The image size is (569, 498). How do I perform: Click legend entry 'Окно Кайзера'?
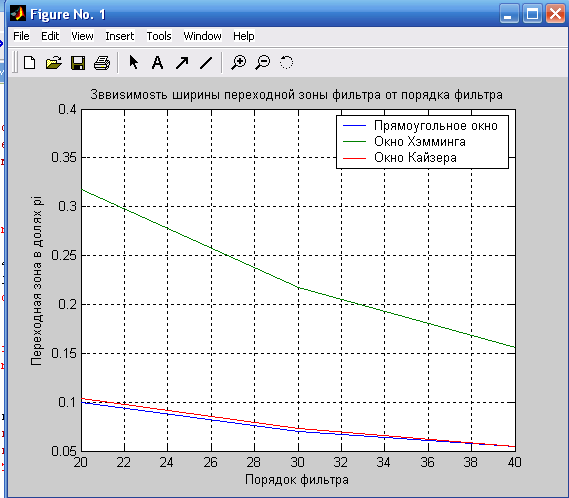point(415,158)
